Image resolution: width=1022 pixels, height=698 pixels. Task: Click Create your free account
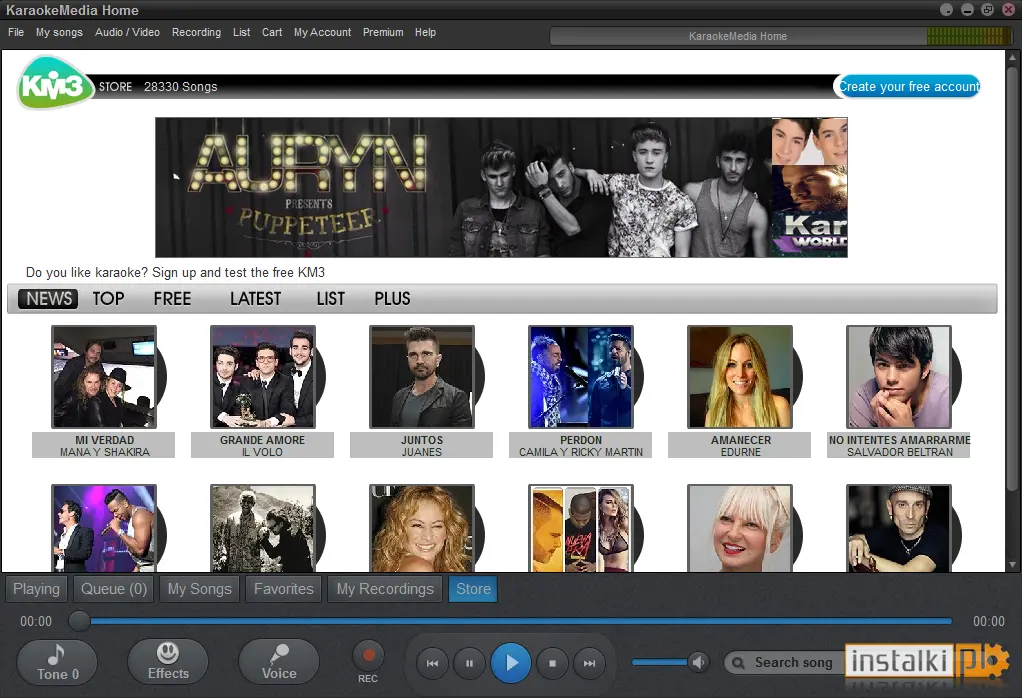(908, 86)
